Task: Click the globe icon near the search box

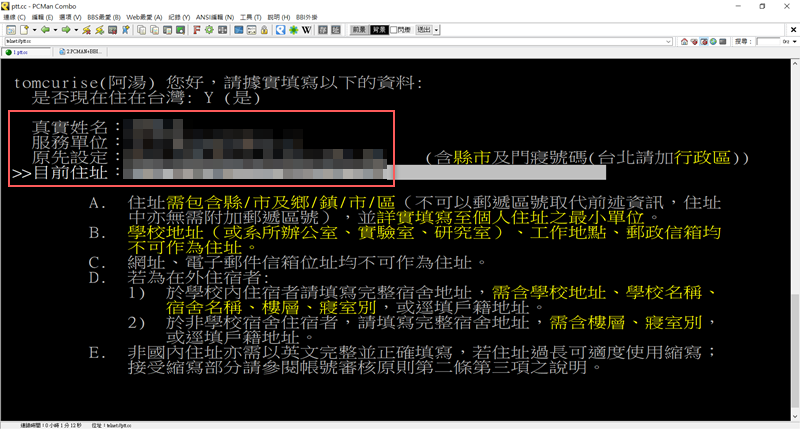Action: click(713, 41)
